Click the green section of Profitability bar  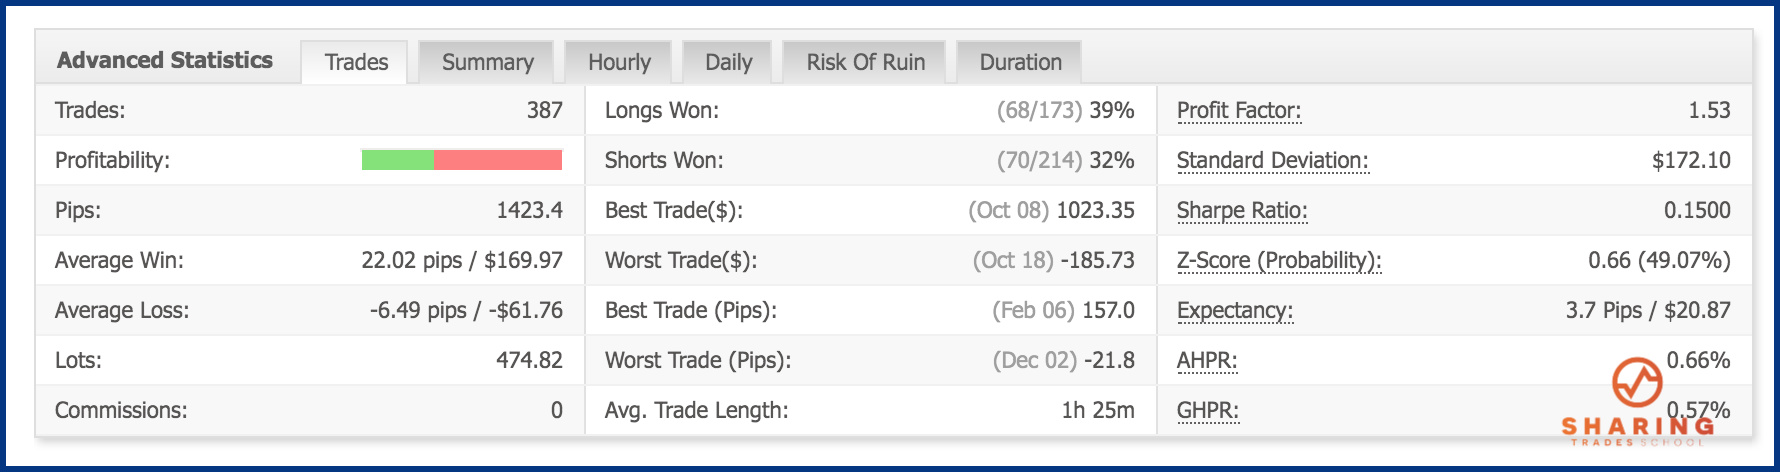tap(398, 160)
